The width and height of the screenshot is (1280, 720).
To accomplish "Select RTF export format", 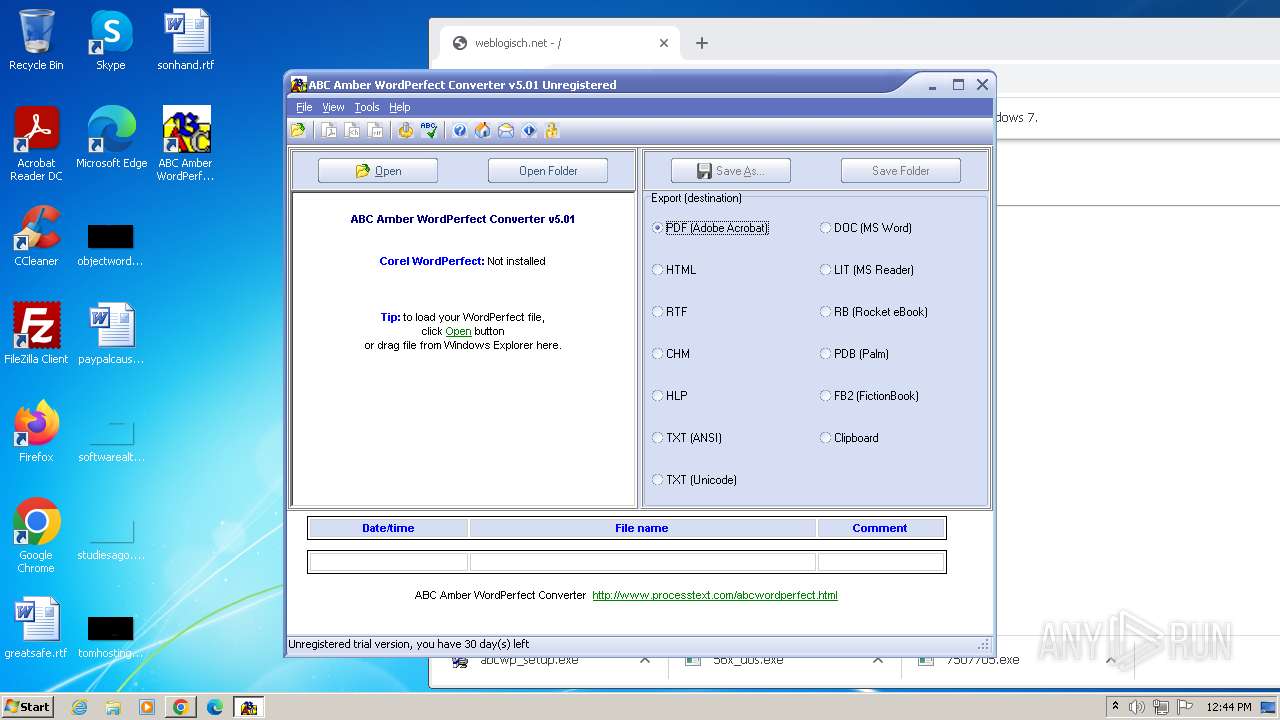I will tap(670, 312).
